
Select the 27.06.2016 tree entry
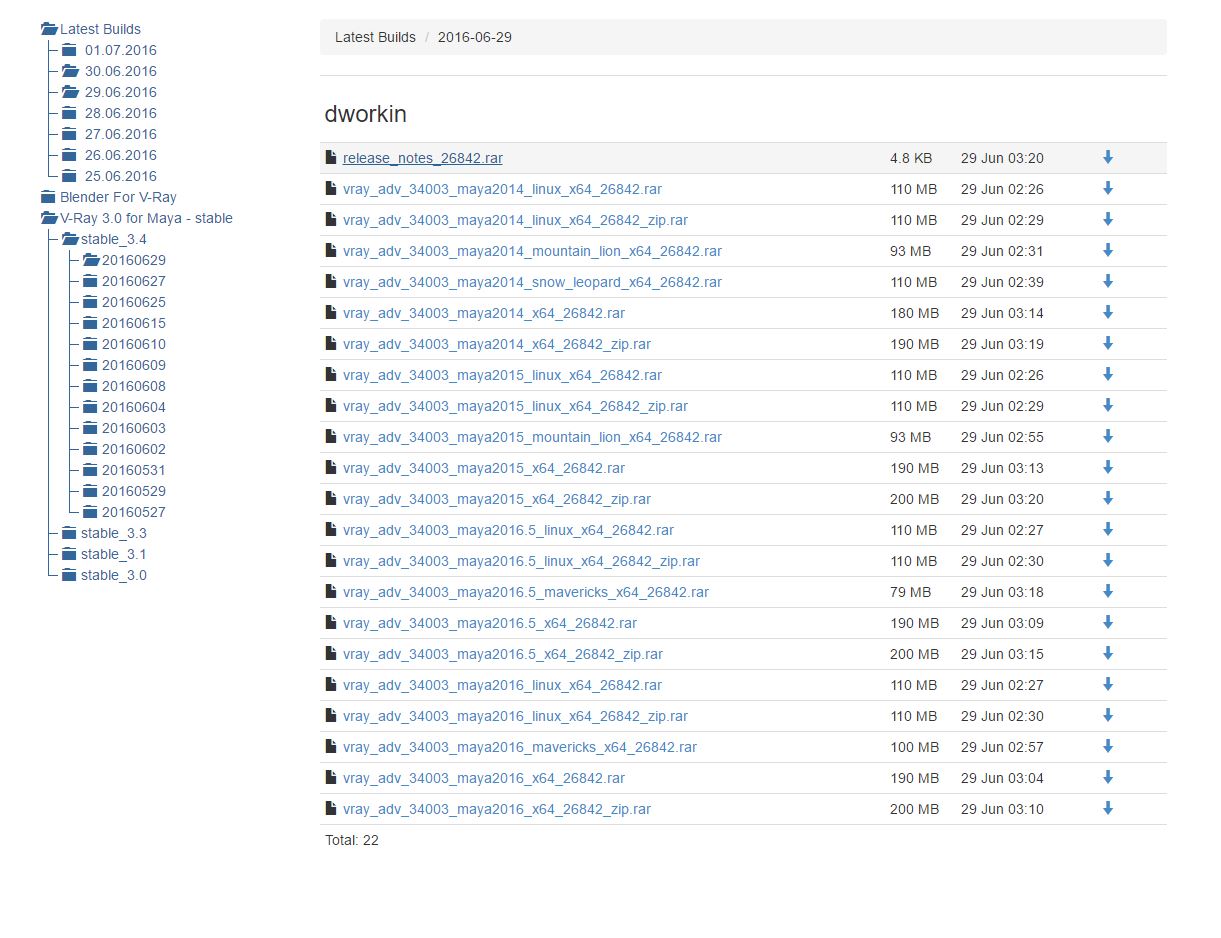pos(121,134)
